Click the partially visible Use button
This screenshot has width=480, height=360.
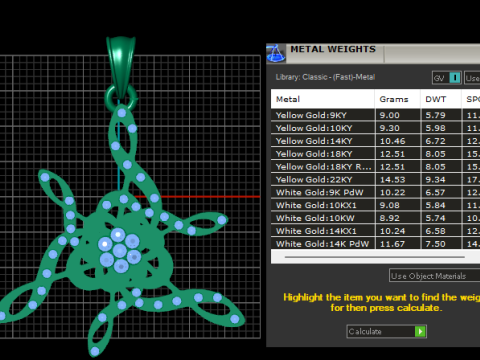[472, 78]
